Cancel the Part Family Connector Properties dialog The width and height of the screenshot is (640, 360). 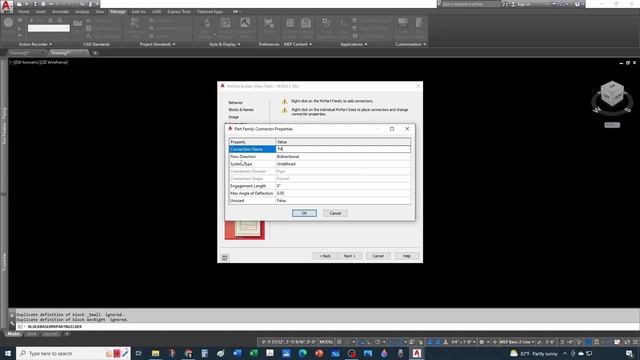tap(335, 213)
